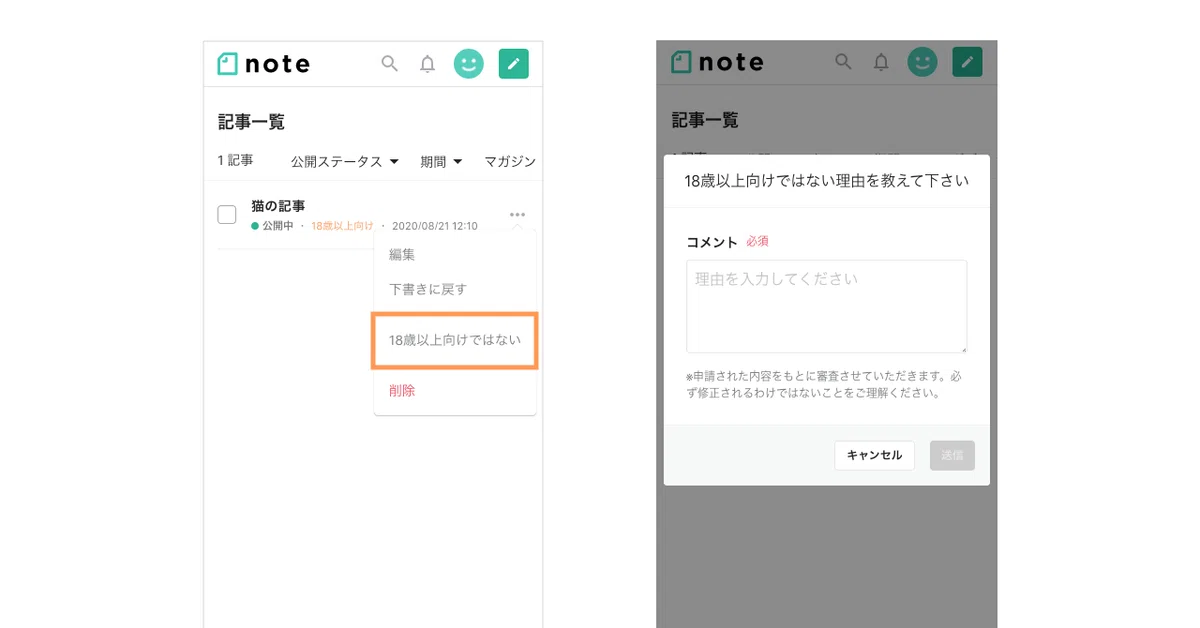Tick the checkbox beside 猫の記事
Screen dimensions: 1200x628
(x=227, y=214)
